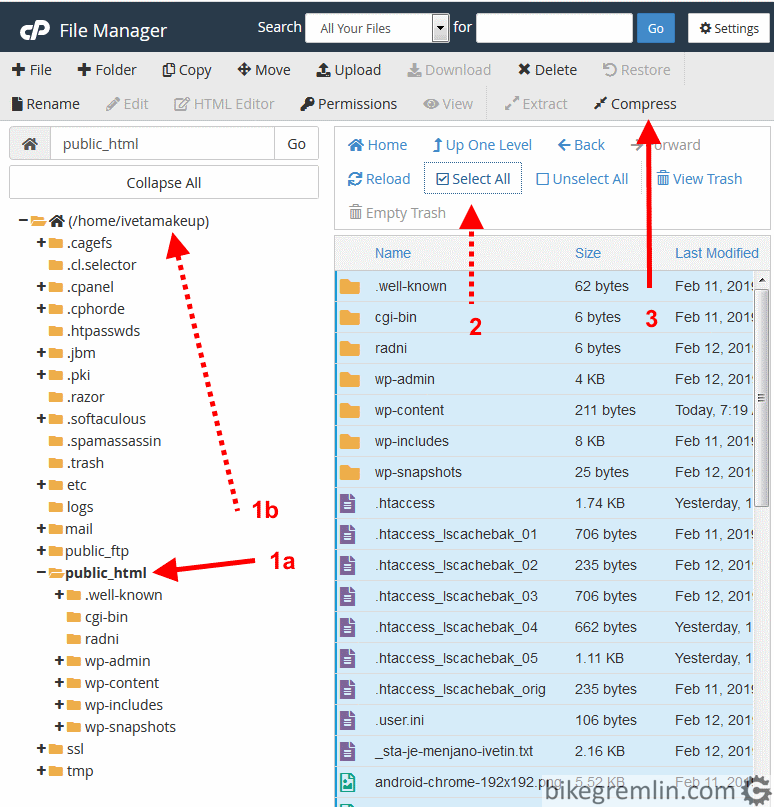Compress the selected files
774x807 pixels.
point(635,104)
